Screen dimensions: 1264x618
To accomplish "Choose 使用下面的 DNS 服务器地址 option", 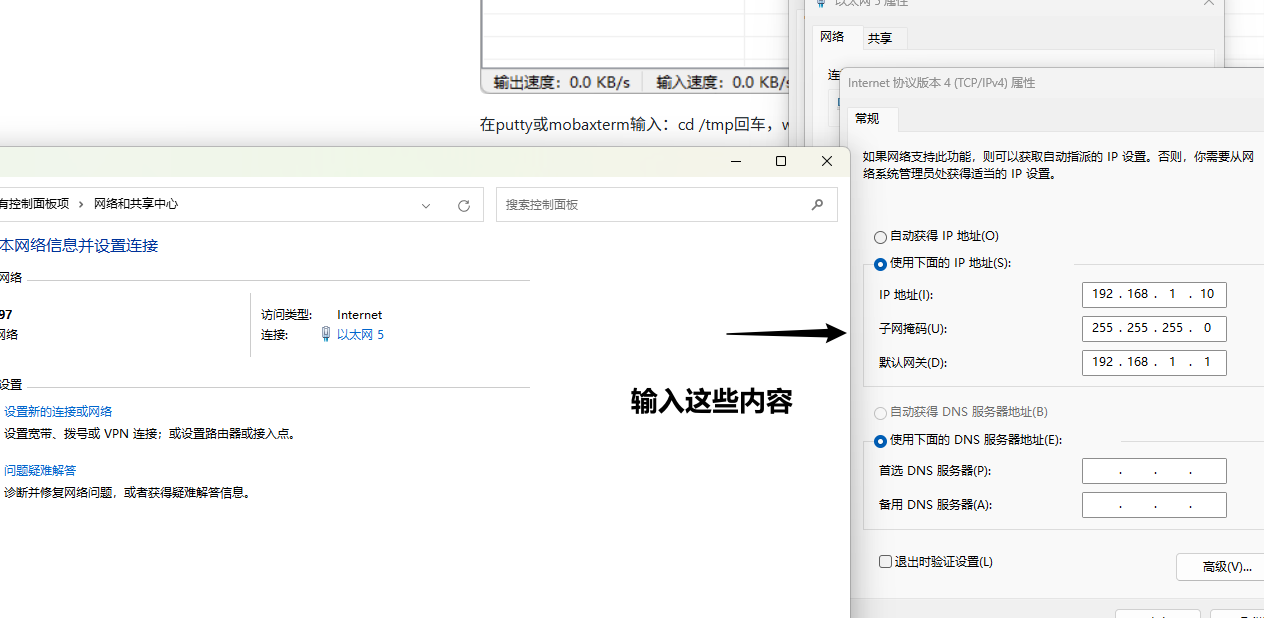I will click(x=880, y=441).
